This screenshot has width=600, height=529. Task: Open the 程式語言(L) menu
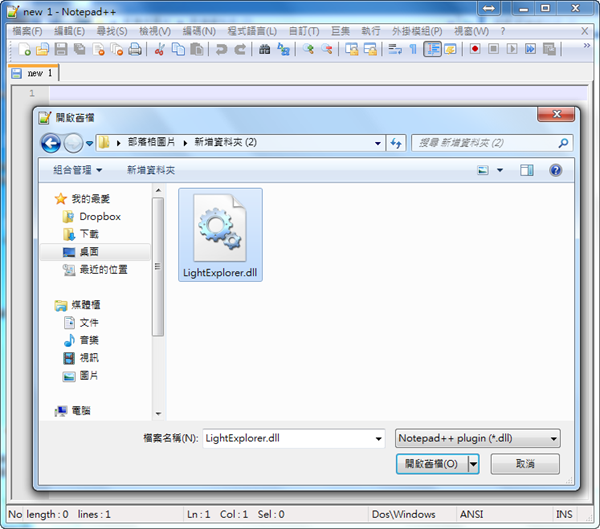click(252, 31)
